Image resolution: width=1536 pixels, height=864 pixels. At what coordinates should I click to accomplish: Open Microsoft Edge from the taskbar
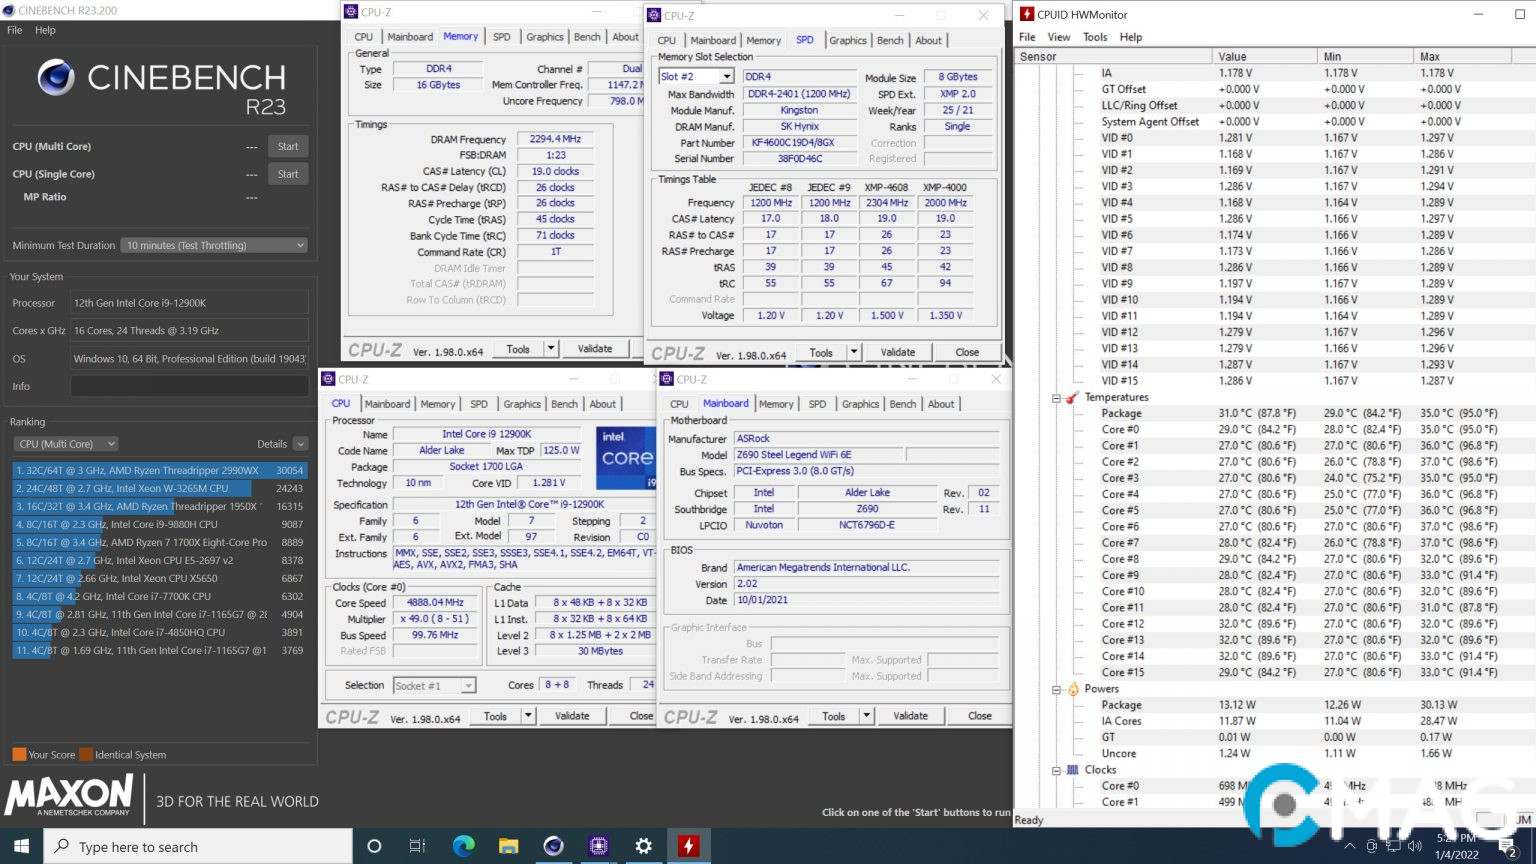[464, 846]
